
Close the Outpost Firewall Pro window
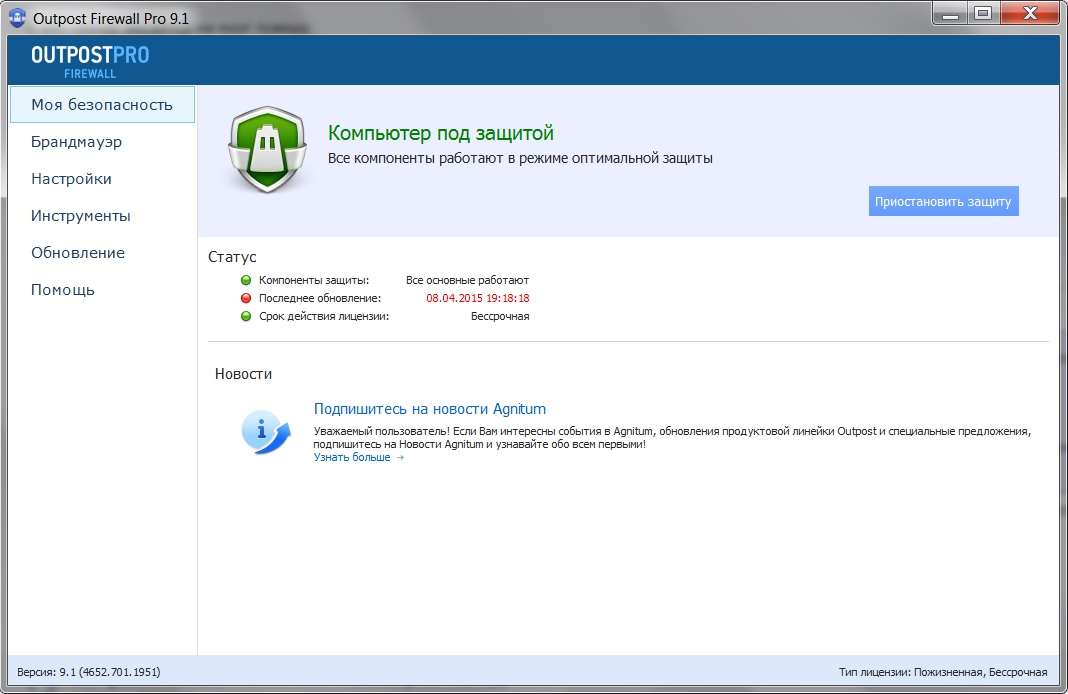click(1031, 14)
